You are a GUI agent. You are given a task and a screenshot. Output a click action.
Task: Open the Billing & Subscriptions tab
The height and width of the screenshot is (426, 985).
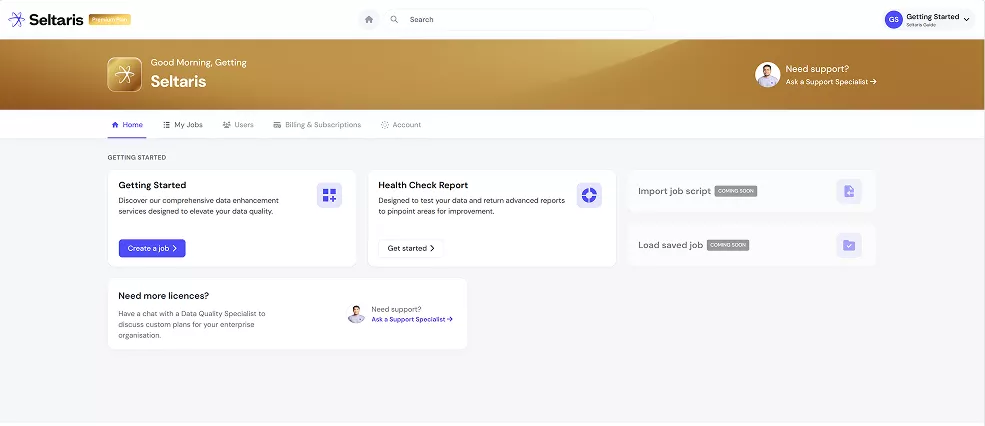coord(317,125)
